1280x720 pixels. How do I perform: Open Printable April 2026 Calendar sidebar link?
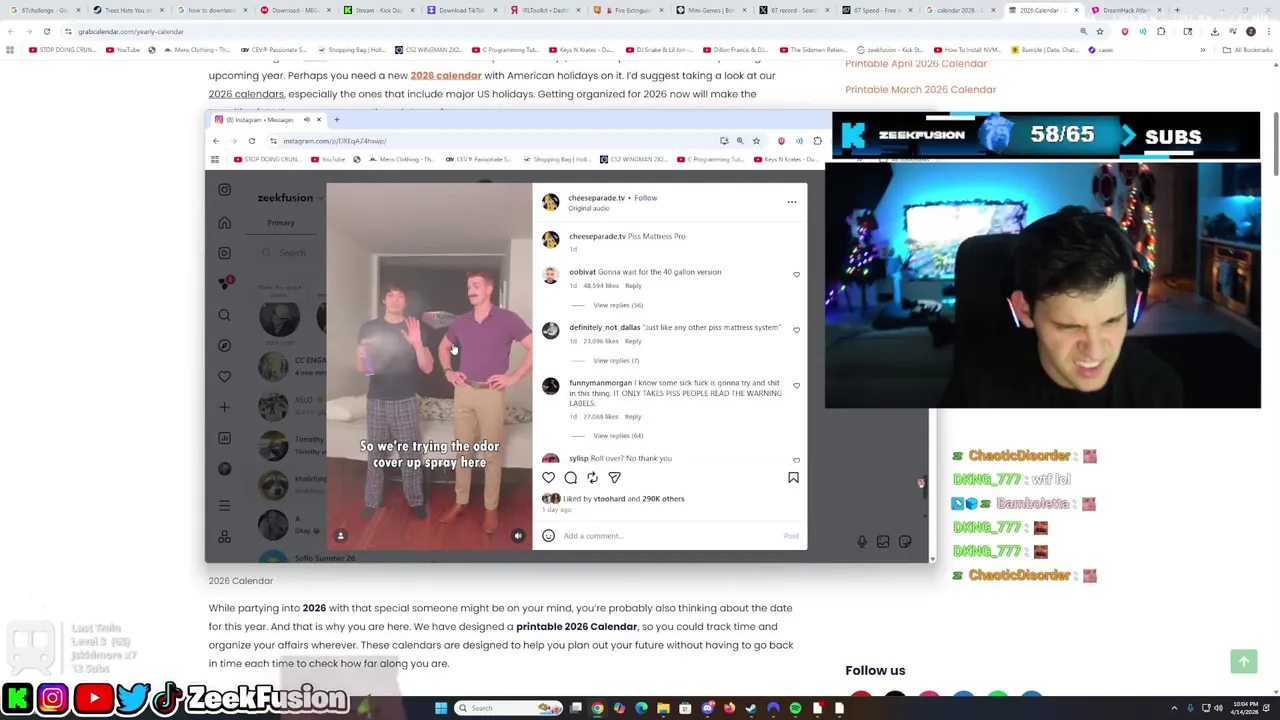[x=916, y=64]
